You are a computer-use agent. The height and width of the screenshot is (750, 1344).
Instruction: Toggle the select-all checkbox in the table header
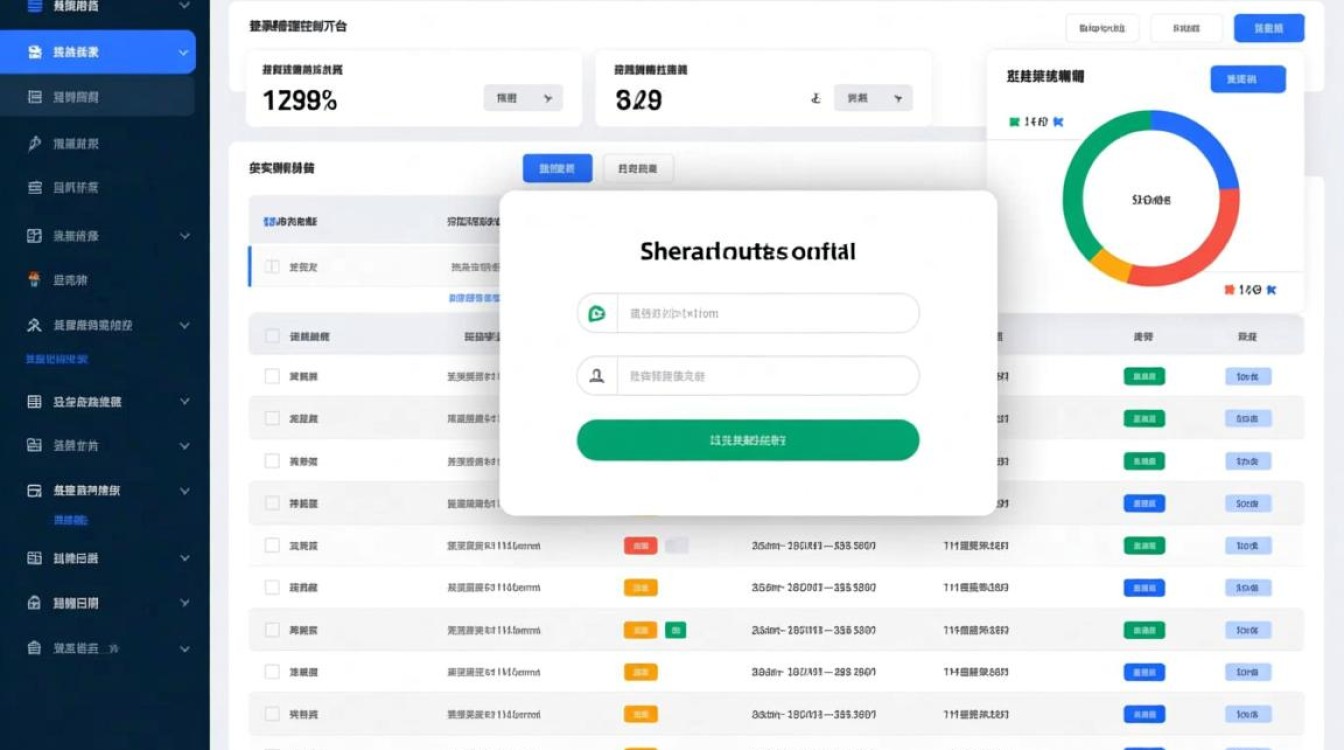272,337
